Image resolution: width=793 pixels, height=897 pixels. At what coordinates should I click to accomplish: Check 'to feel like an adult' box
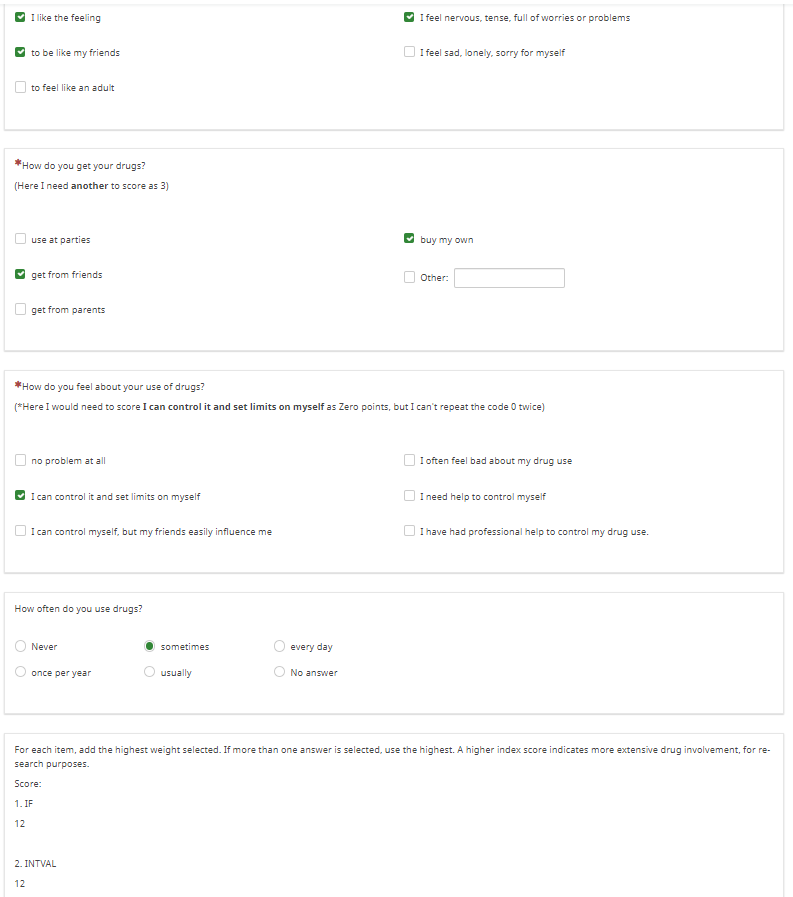point(21,88)
